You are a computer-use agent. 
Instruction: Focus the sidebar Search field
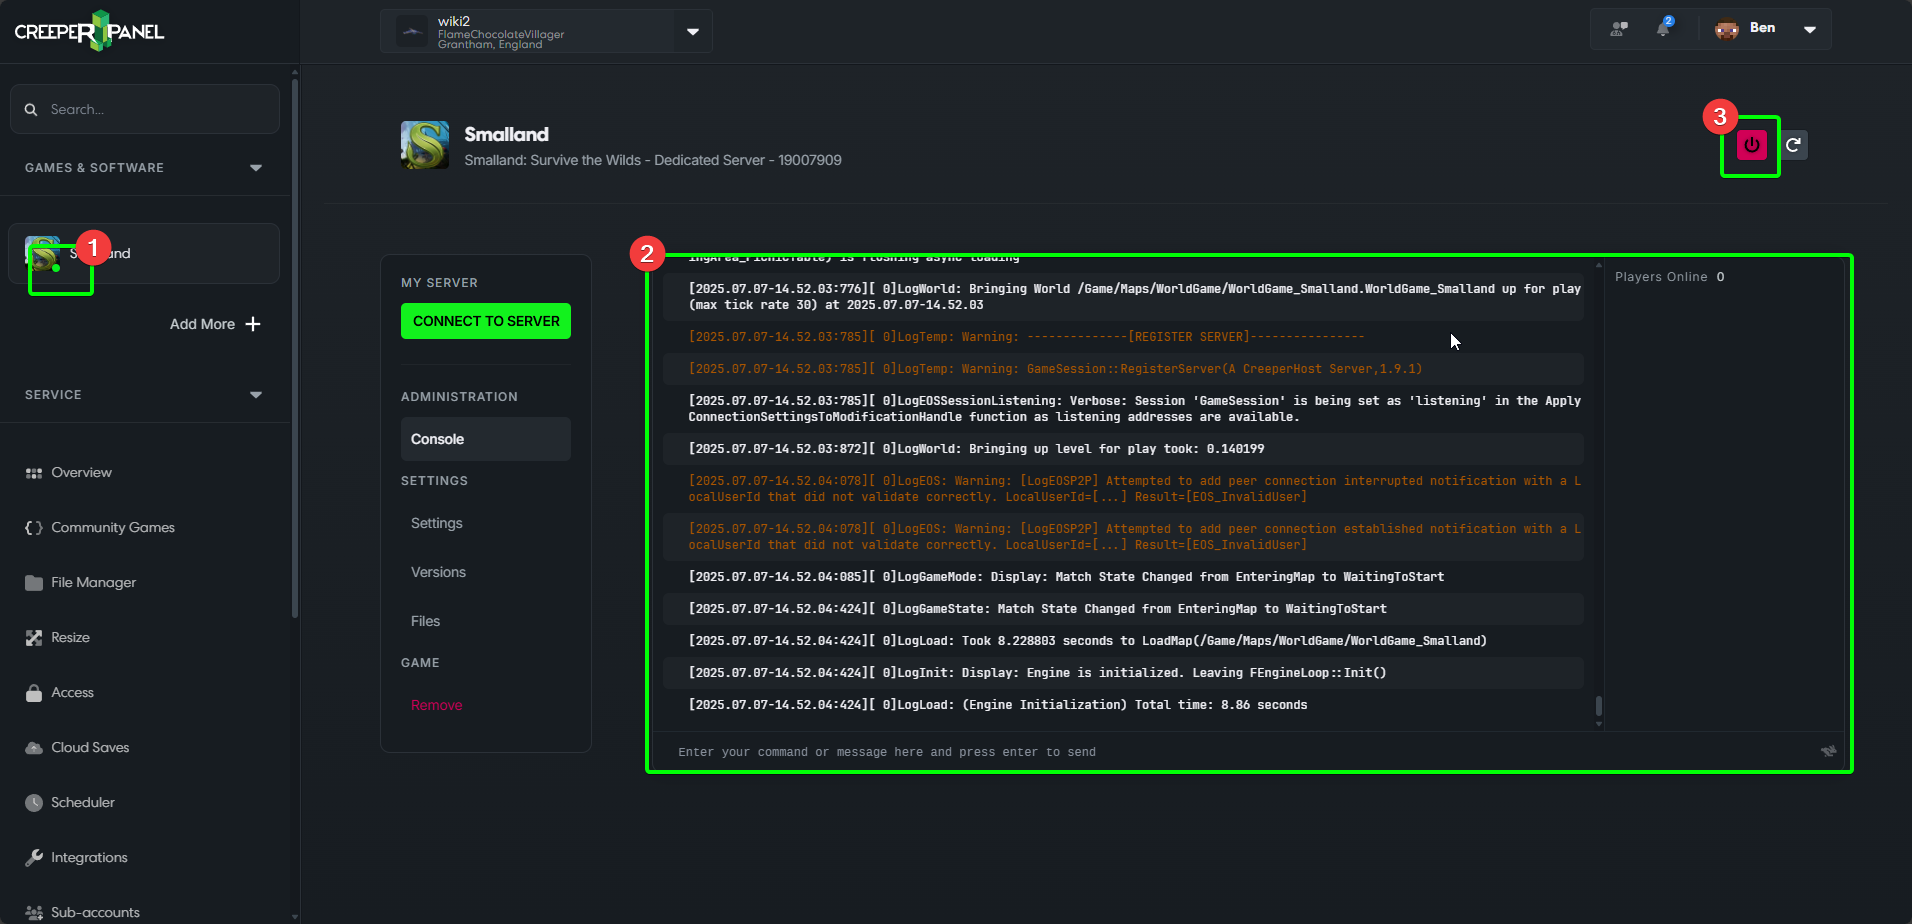[145, 109]
